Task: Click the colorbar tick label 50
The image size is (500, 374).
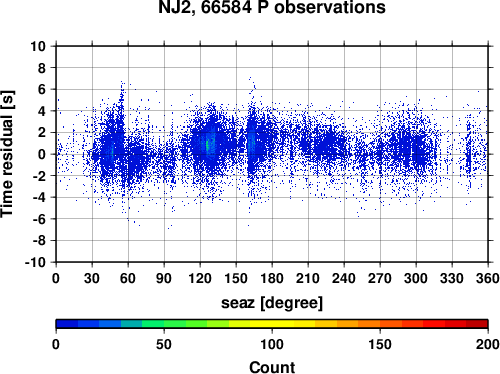Action: pyautogui.click(x=164, y=344)
